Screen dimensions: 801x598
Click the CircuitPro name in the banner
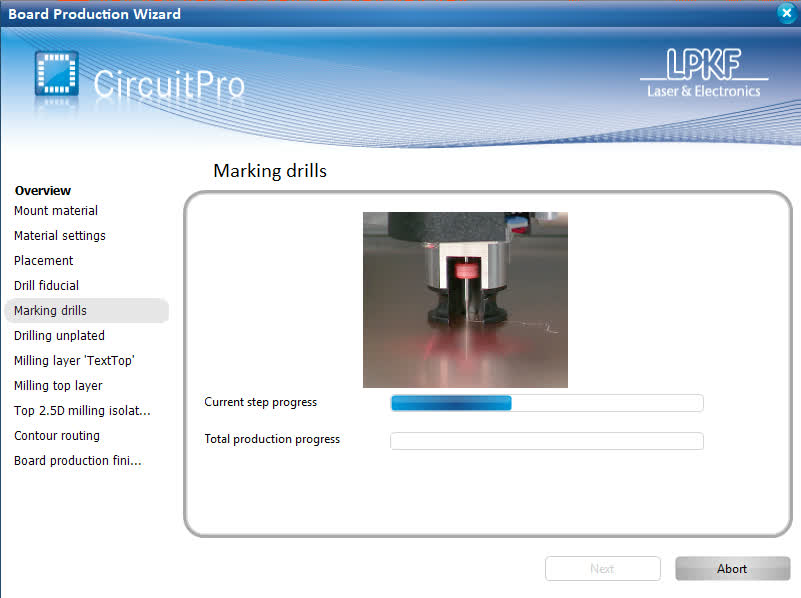[169, 84]
